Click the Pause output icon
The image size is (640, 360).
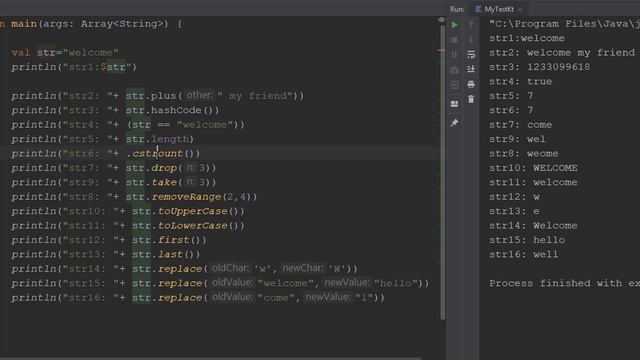click(x=454, y=55)
